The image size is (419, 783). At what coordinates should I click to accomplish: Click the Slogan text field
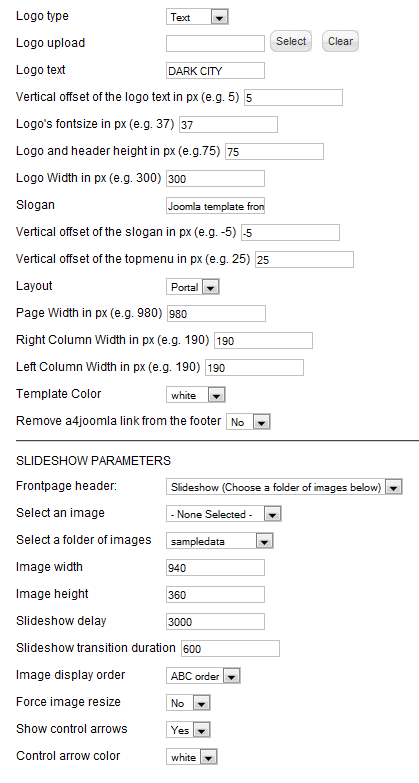coord(215,206)
